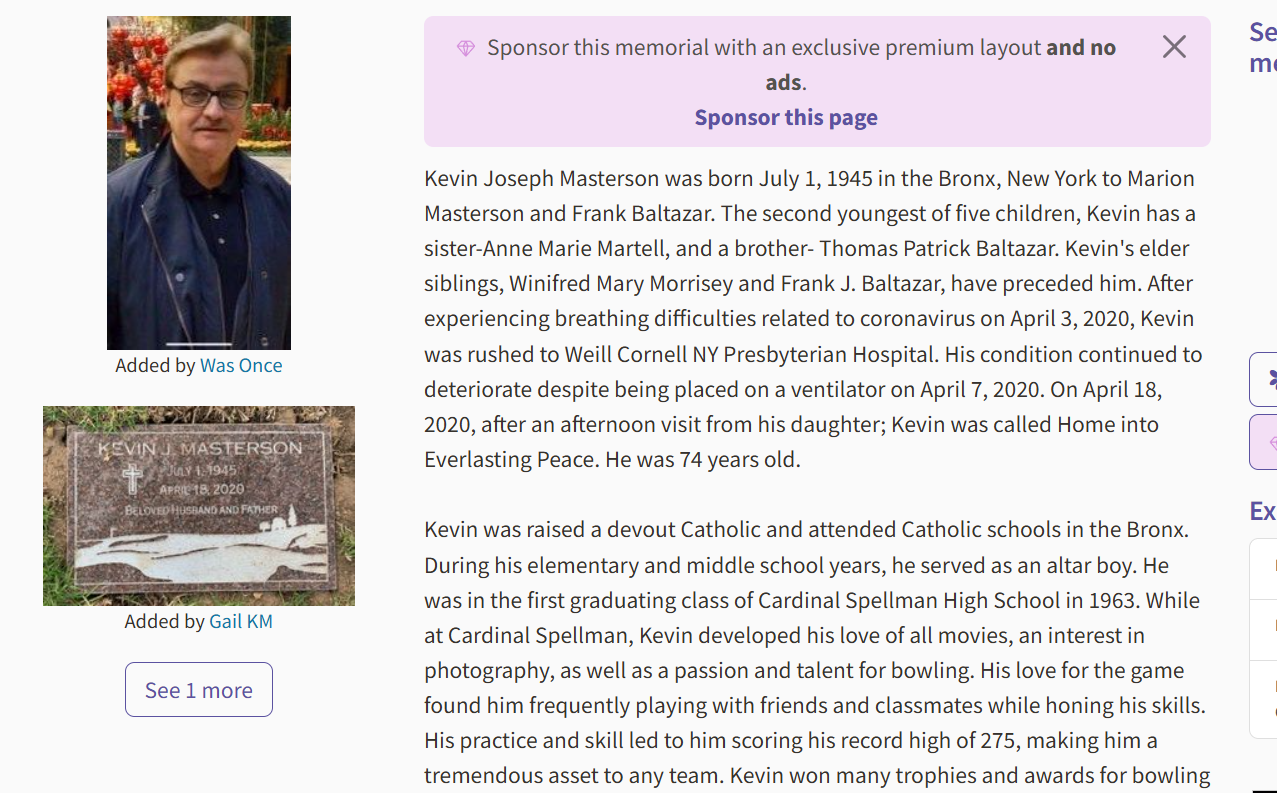
Task: Click the bold "and no ads" banner text
Action: tap(1080, 48)
